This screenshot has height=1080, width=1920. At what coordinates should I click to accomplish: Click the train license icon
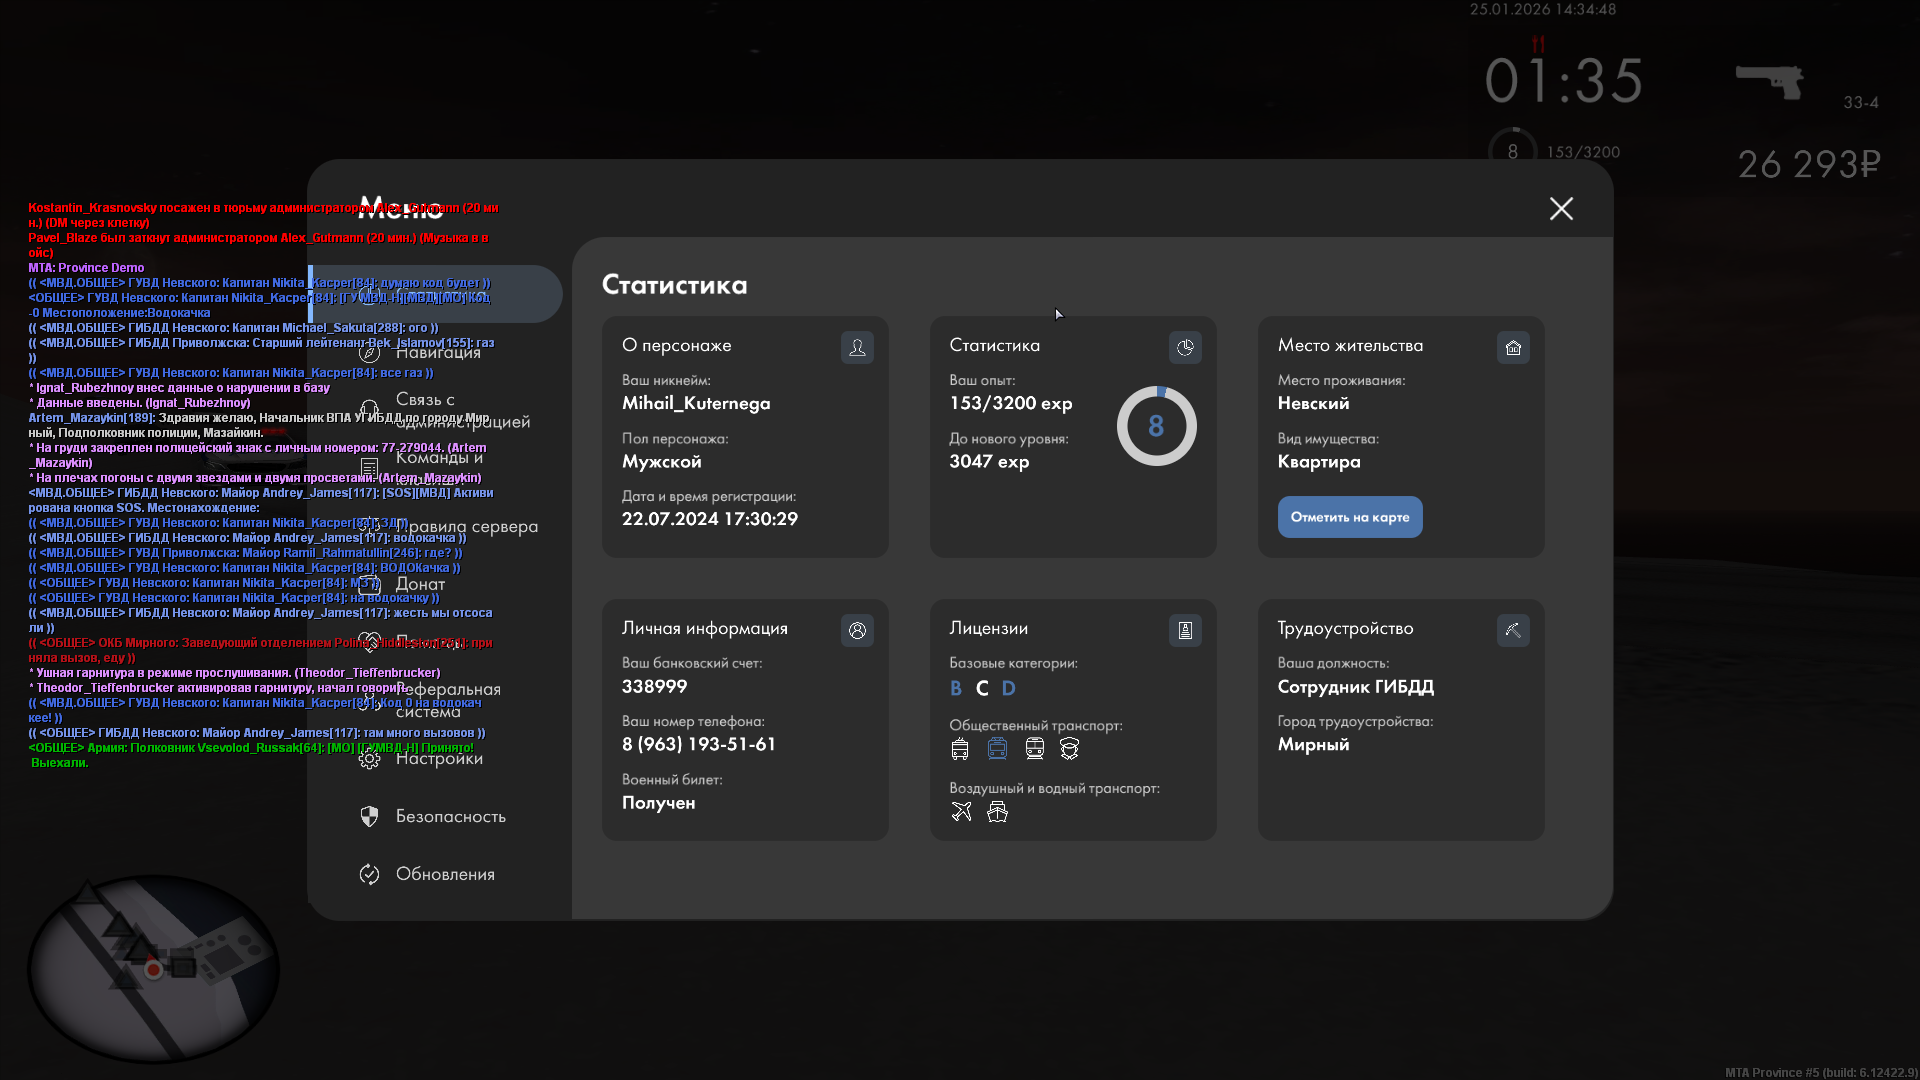point(1034,749)
